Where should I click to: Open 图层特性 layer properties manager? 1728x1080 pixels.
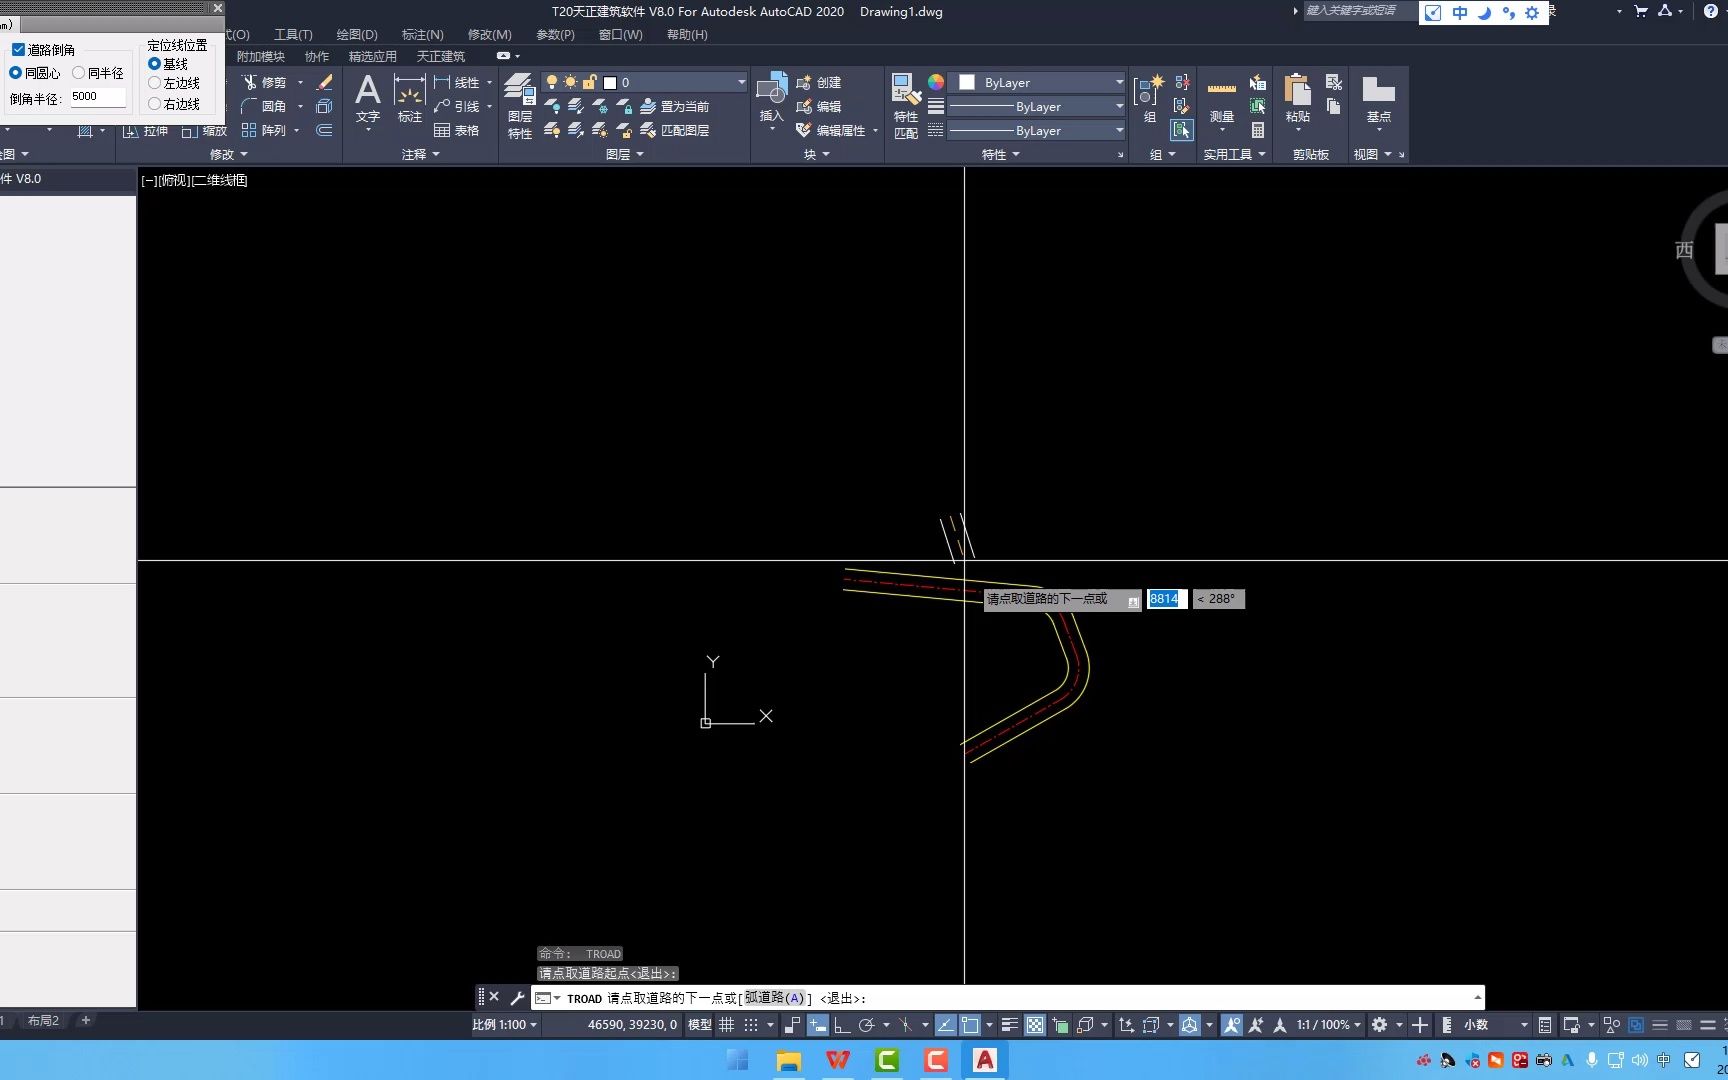519,106
